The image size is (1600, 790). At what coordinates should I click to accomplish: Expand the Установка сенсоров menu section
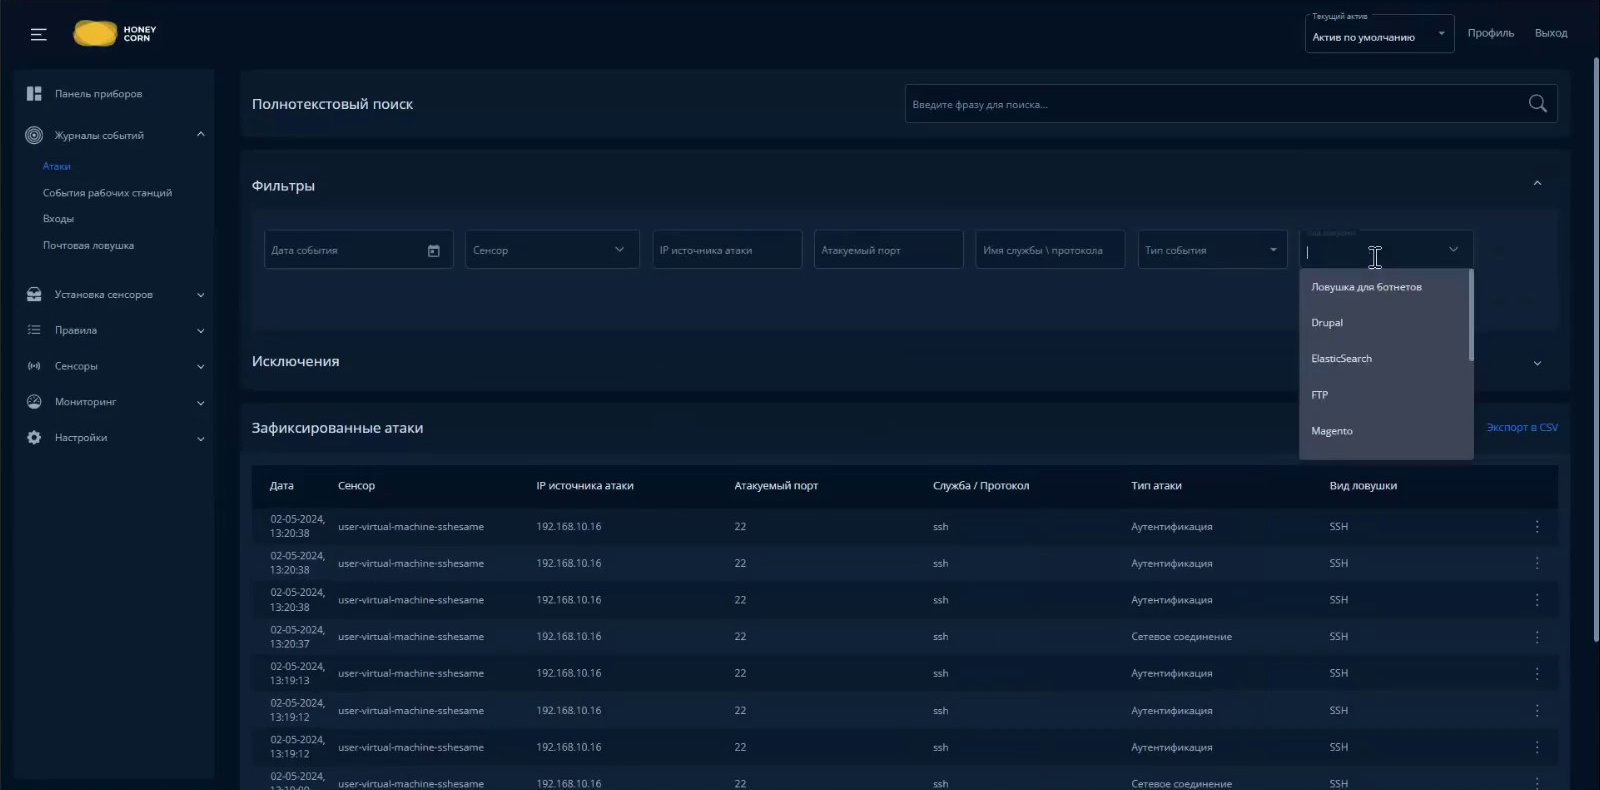[x=201, y=295]
